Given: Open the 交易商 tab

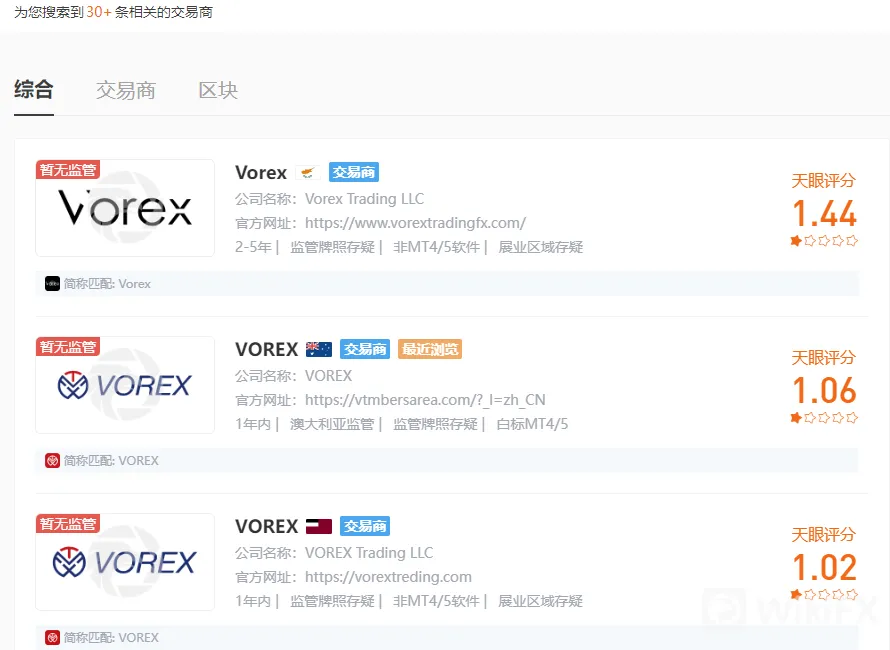Looking at the screenshot, I should (x=126, y=90).
